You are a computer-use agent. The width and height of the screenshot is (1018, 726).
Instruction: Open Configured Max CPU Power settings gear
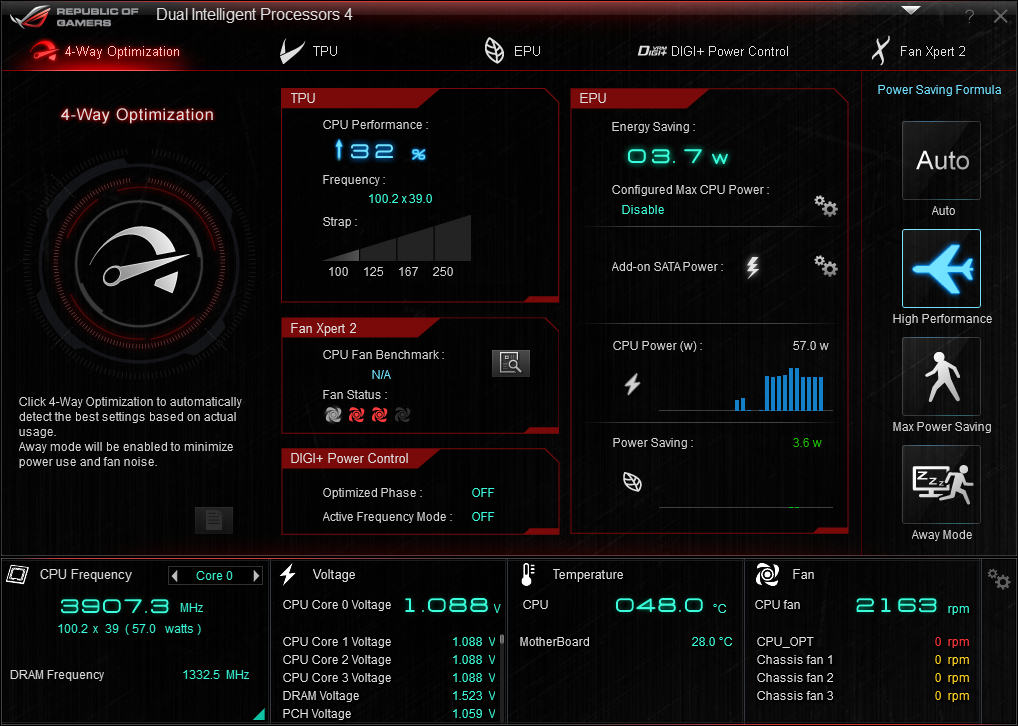[x=826, y=206]
